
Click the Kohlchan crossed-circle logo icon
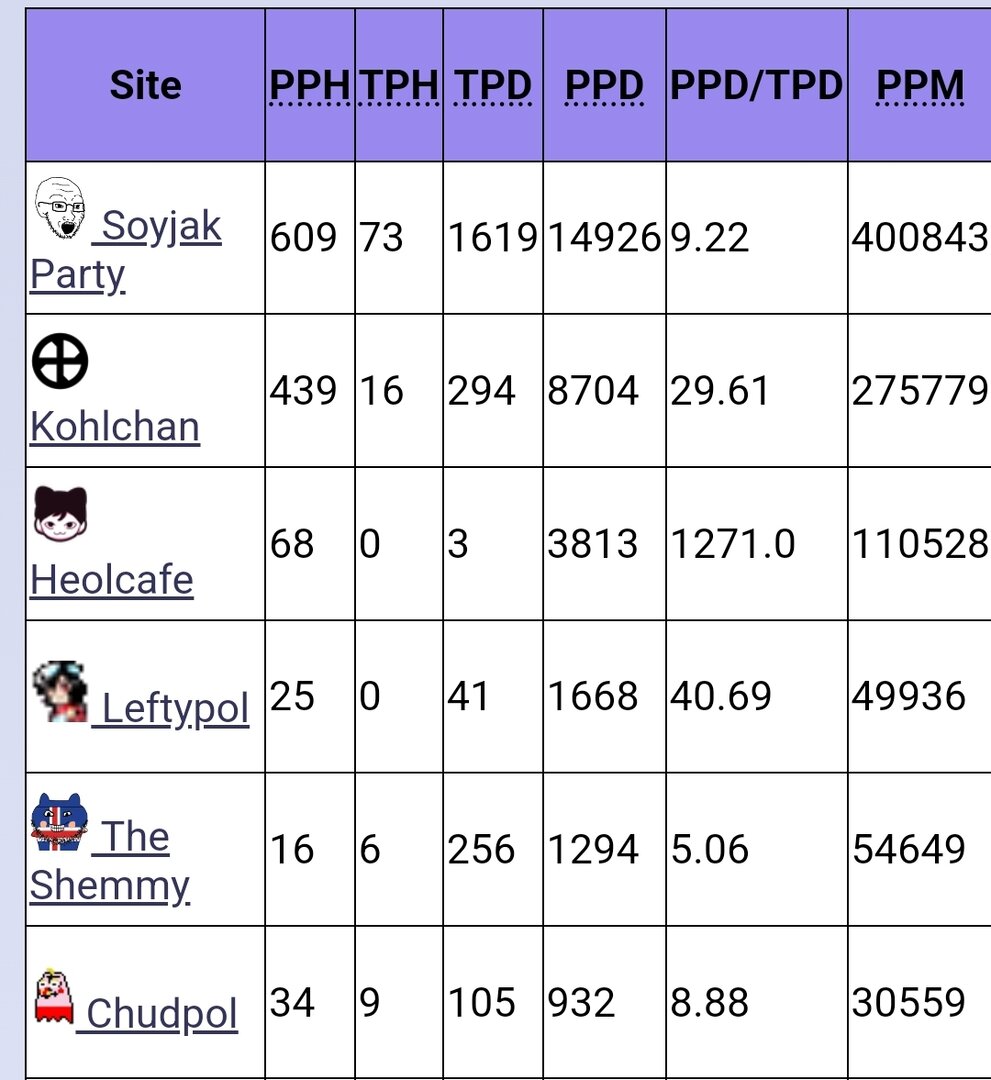pos(60,361)
